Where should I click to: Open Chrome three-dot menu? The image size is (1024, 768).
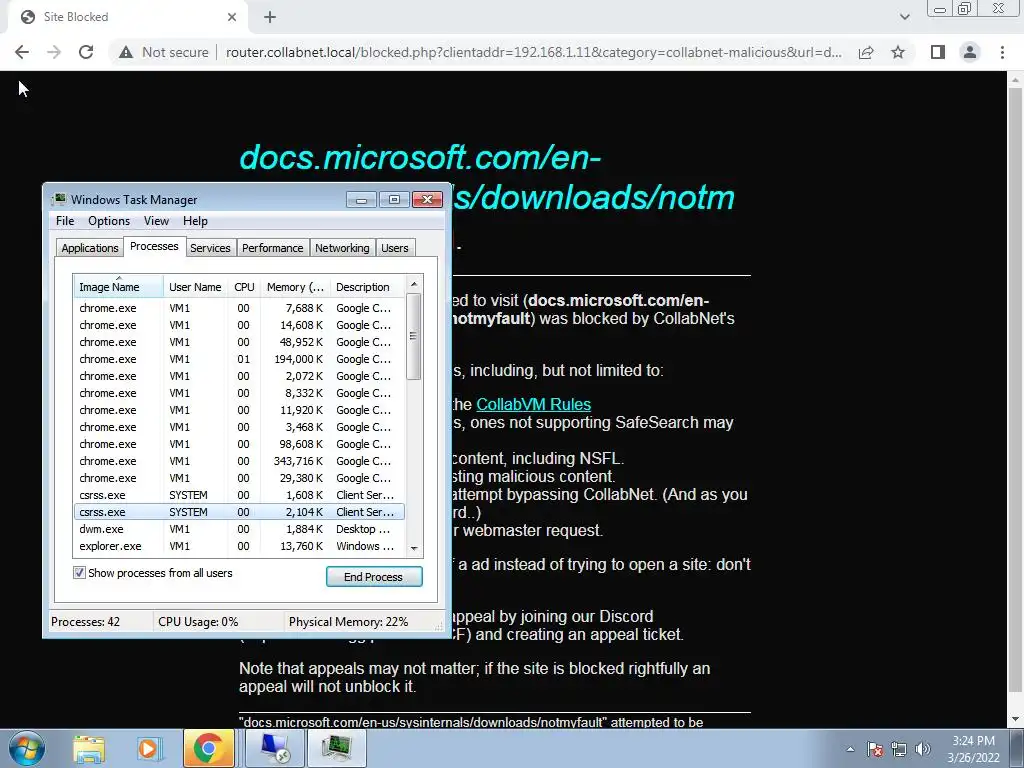1002,52
